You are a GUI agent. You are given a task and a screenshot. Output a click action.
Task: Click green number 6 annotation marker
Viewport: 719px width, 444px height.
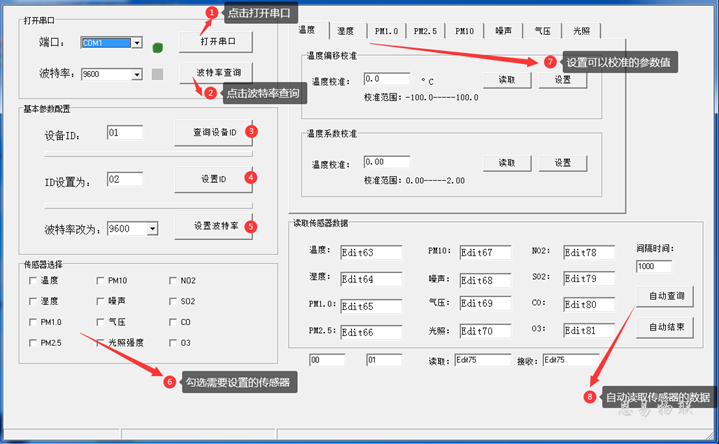[x=170, y=382]
